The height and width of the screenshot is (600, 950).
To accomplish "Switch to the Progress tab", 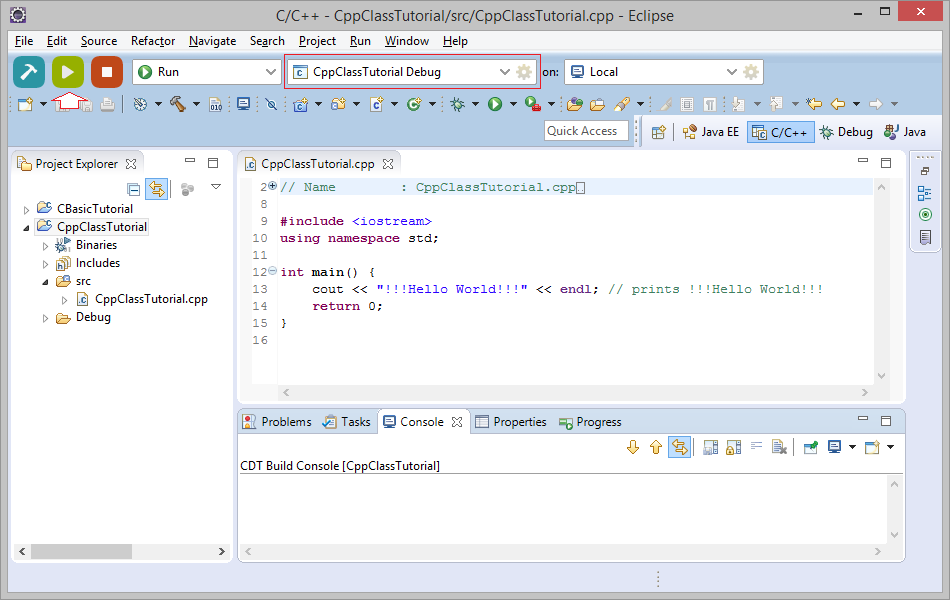I will coord(590,422).
